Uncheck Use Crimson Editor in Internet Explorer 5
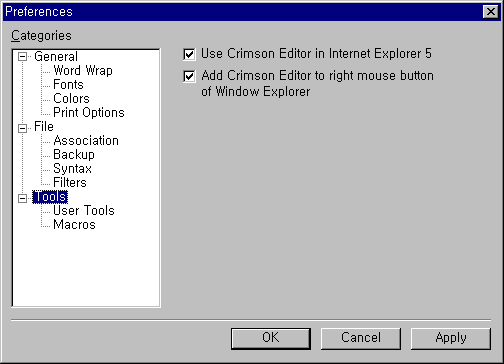504x364 pixels. point(189,54)
